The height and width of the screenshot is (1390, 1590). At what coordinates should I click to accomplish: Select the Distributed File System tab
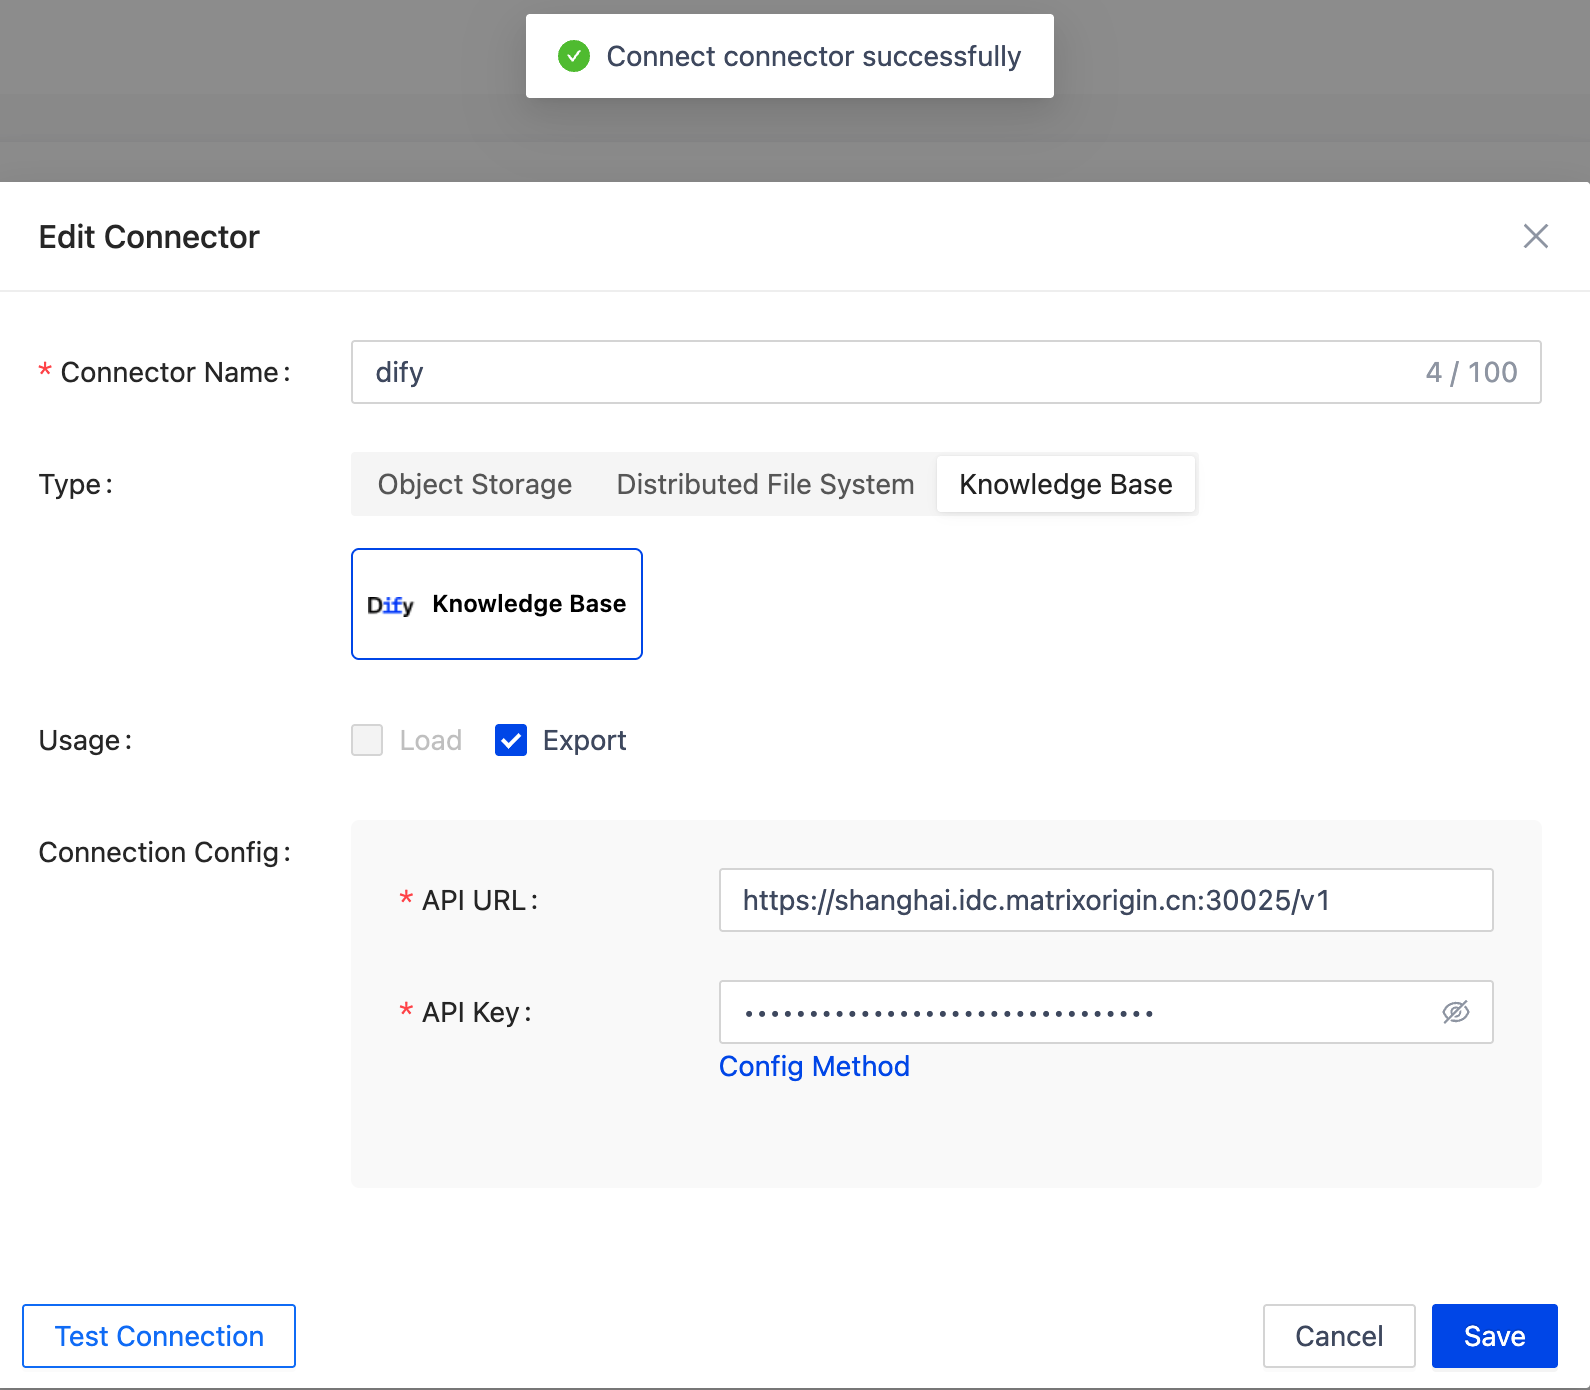click(765, 484)
